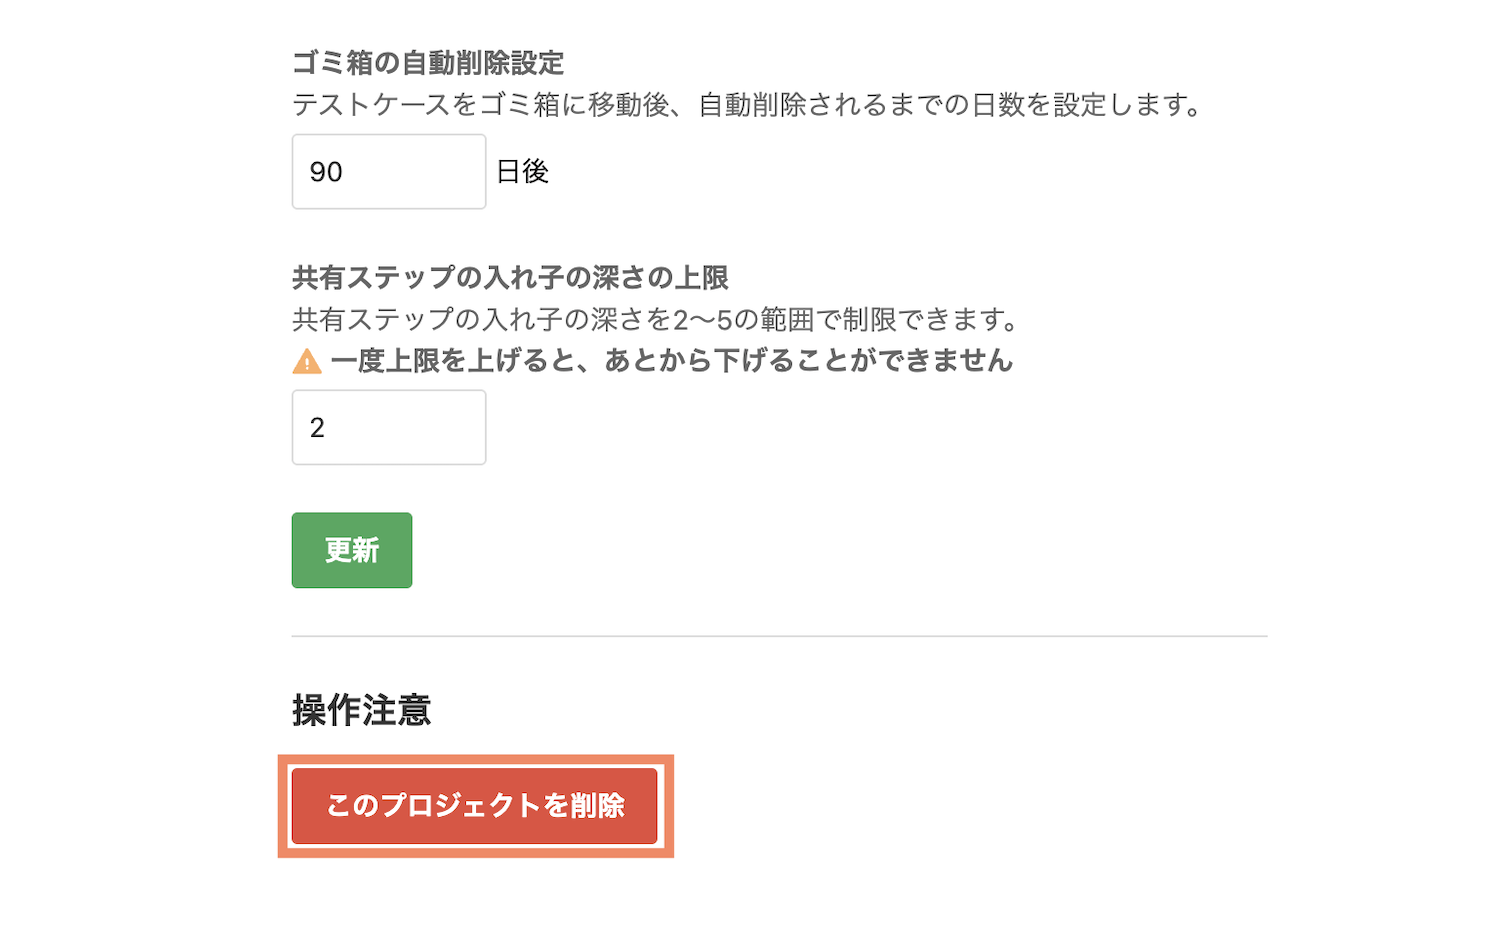Screen dimensions: 1494x934
Task: Click the text 共有ステップ in the range description
Action: coord(373,320)
